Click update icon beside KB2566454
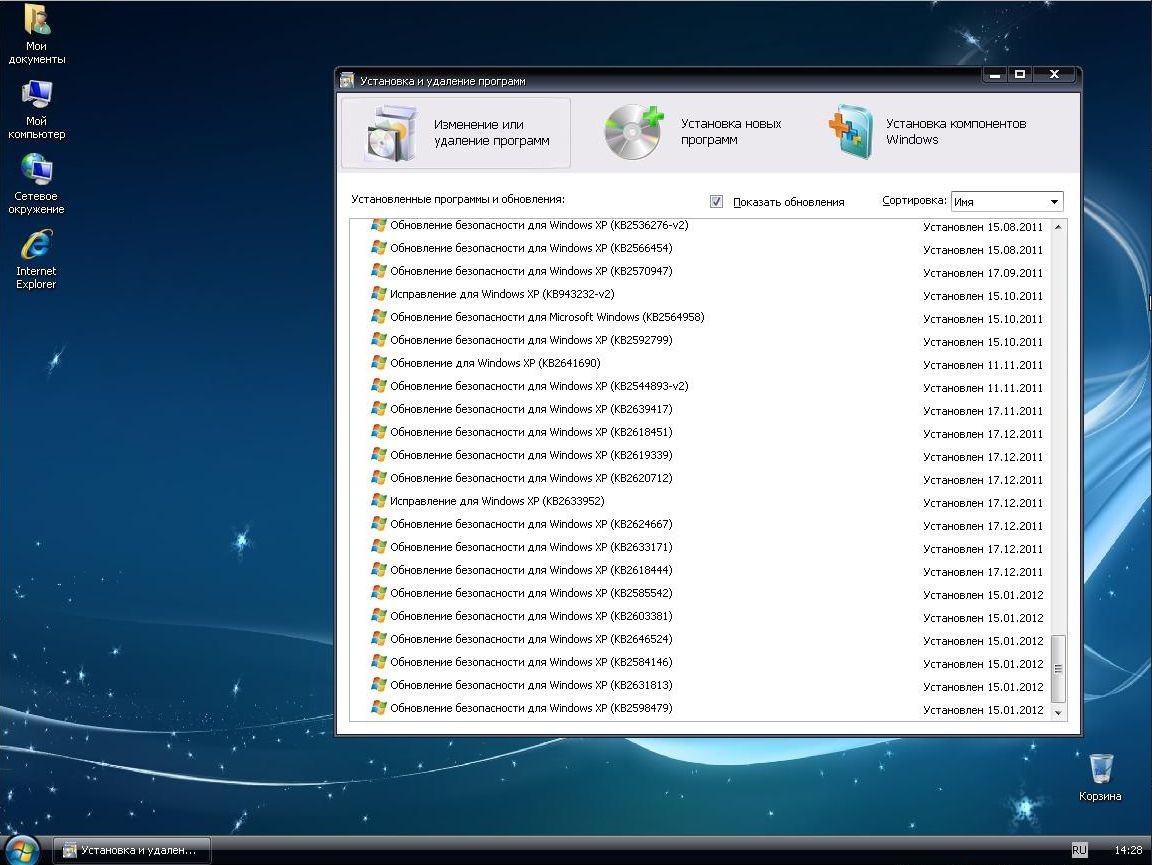Screen dimensions: 1152x865 point(378,248)
